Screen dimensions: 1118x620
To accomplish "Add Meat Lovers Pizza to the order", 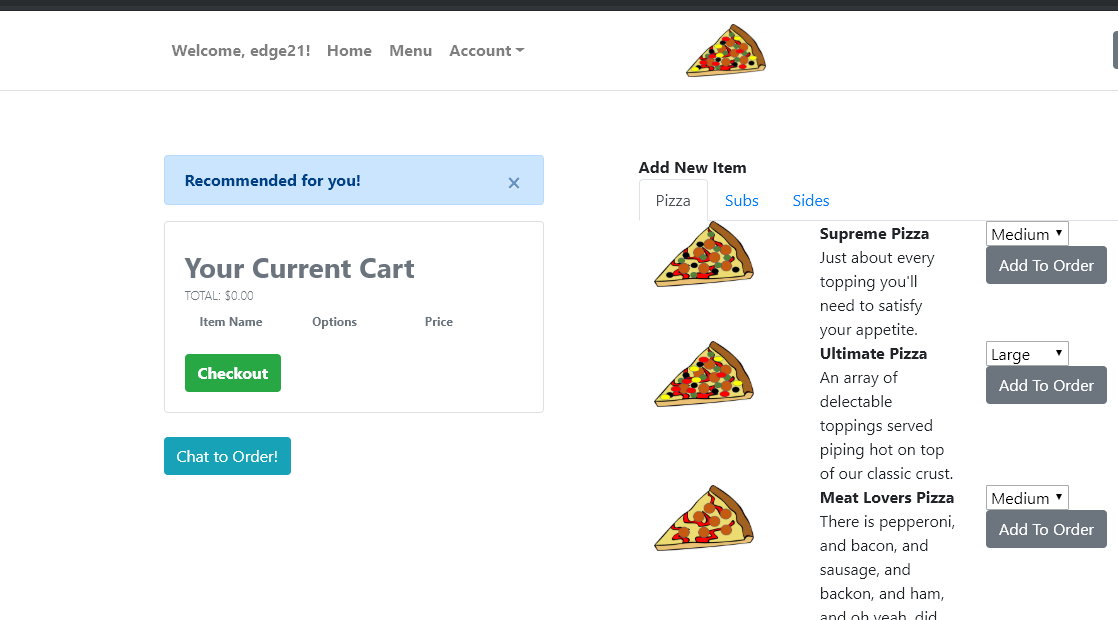I will point(1046,529).
